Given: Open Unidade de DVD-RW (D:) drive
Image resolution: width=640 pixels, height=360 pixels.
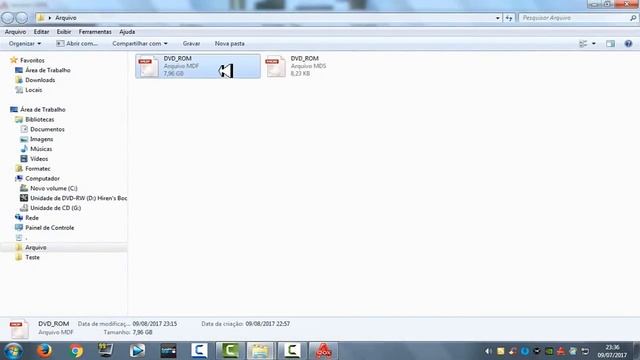Looking at the screenshot, I should pyautogui.click(x=73, y=198).
